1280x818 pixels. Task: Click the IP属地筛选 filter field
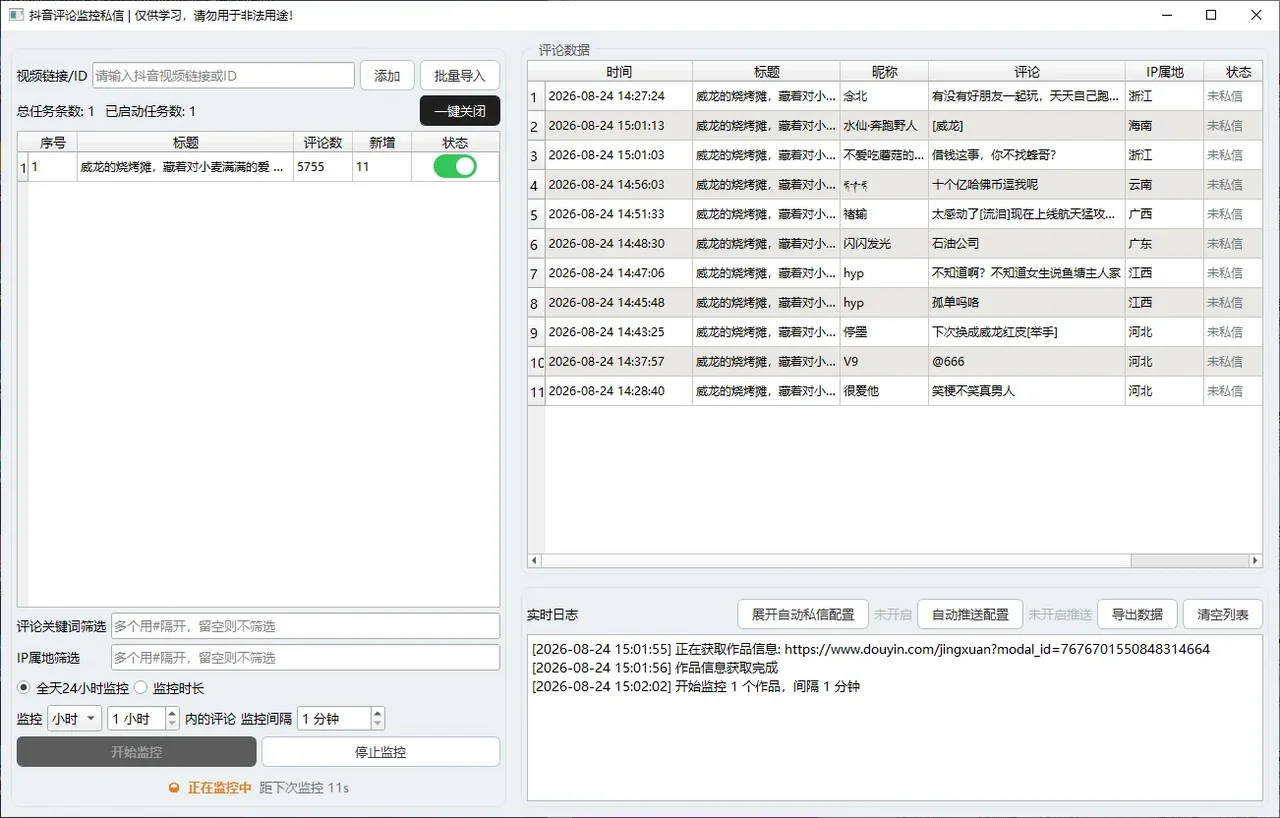(x=305, y=658)
